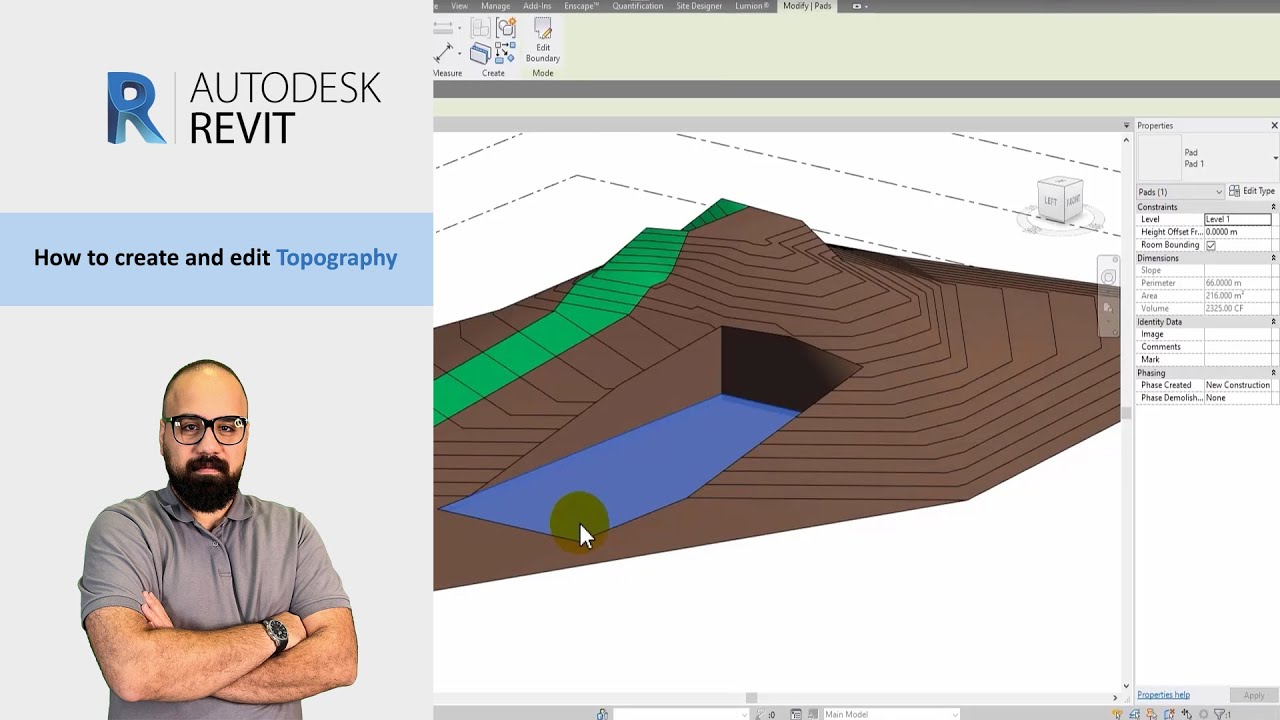Toggle Drag Elements on Selection icon
1280x720 pixels.
(x=1187, y=714)
